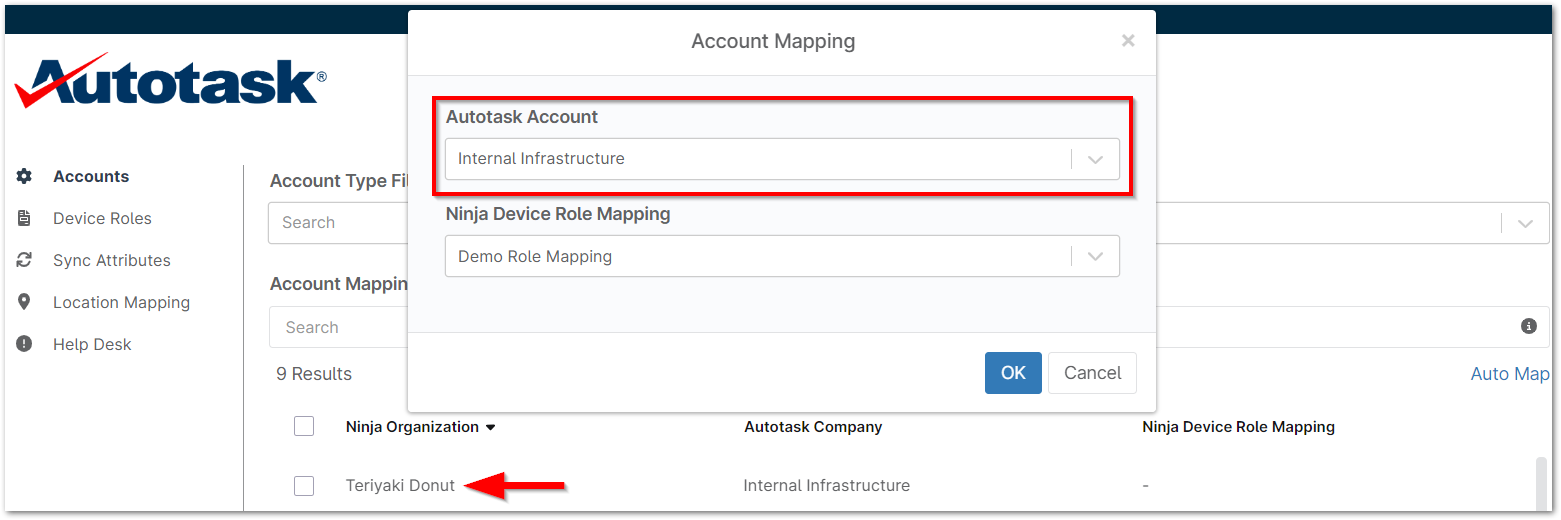Confirm mapping with the OK button
Viewport: 1561px width, 520px height.
click(1013, 373)
